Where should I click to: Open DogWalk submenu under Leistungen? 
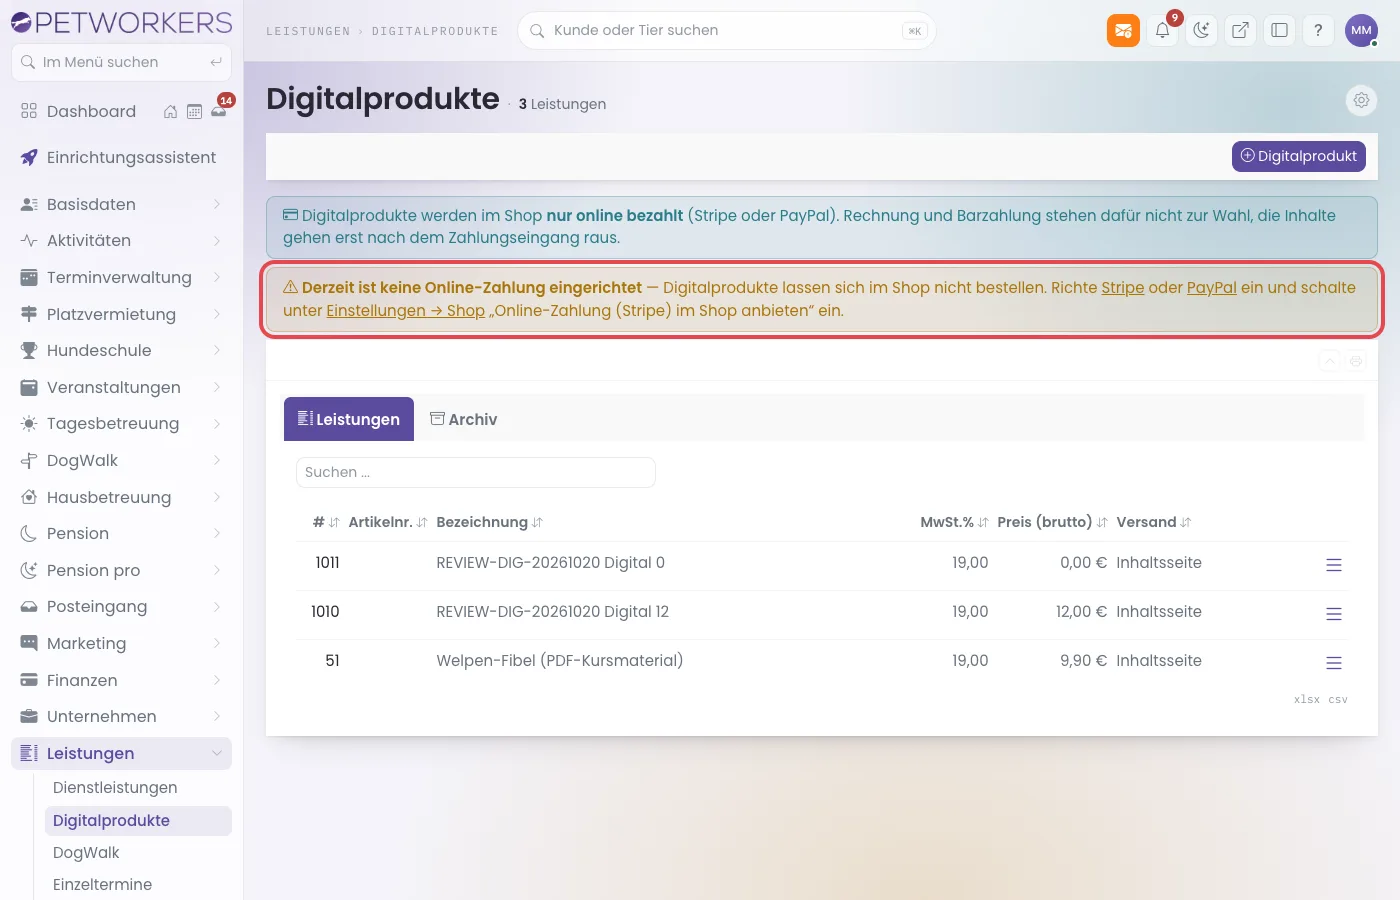(138, 852)
